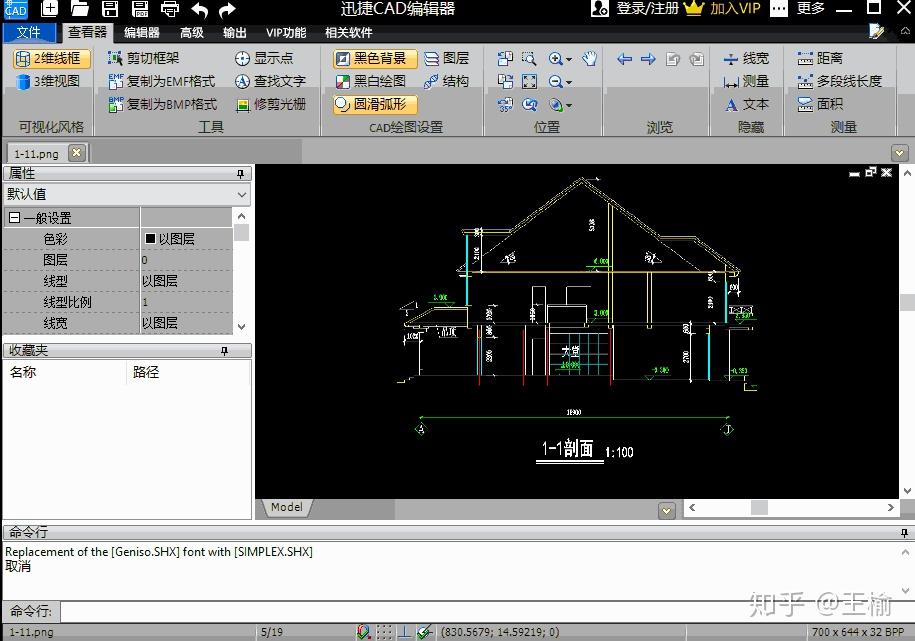Collapse the 一般设置 section
This screenshot has width=915, height=641.
[15, 218]
